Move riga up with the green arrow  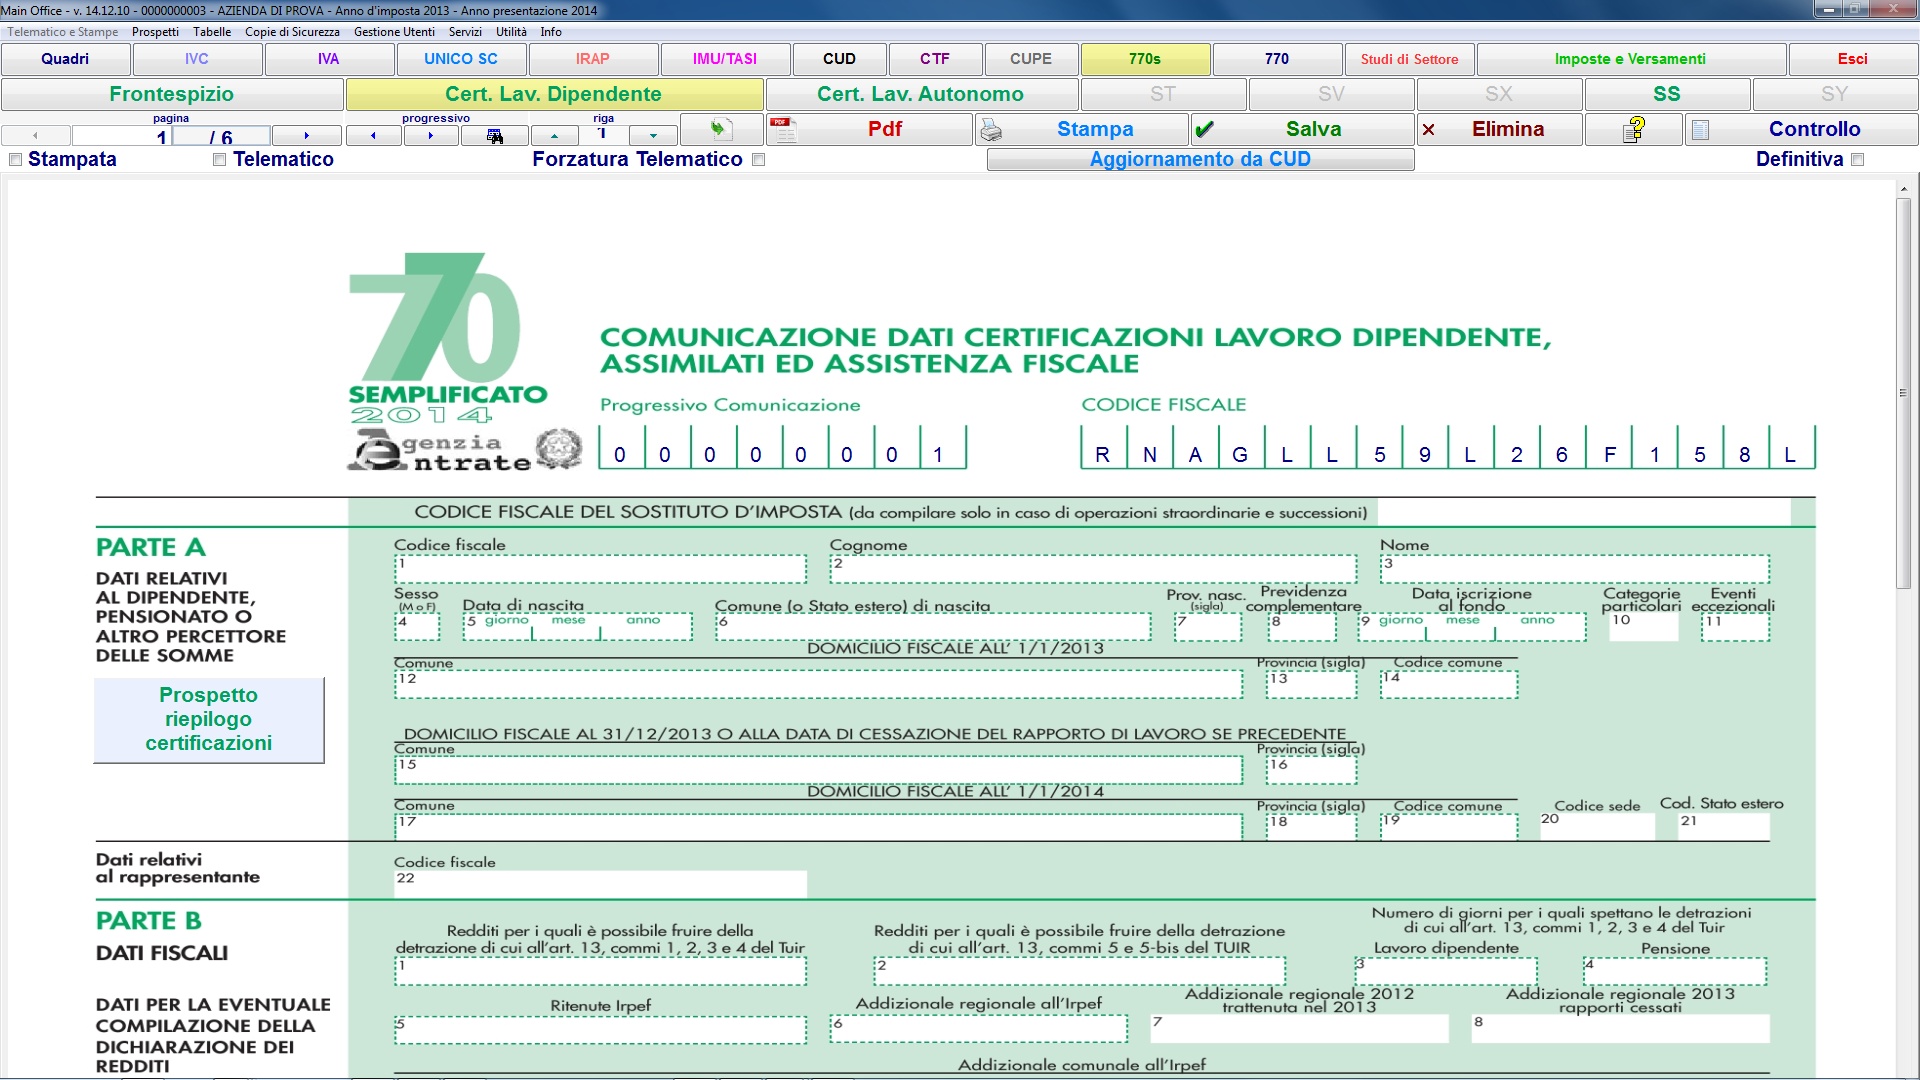tap(554, 135)
